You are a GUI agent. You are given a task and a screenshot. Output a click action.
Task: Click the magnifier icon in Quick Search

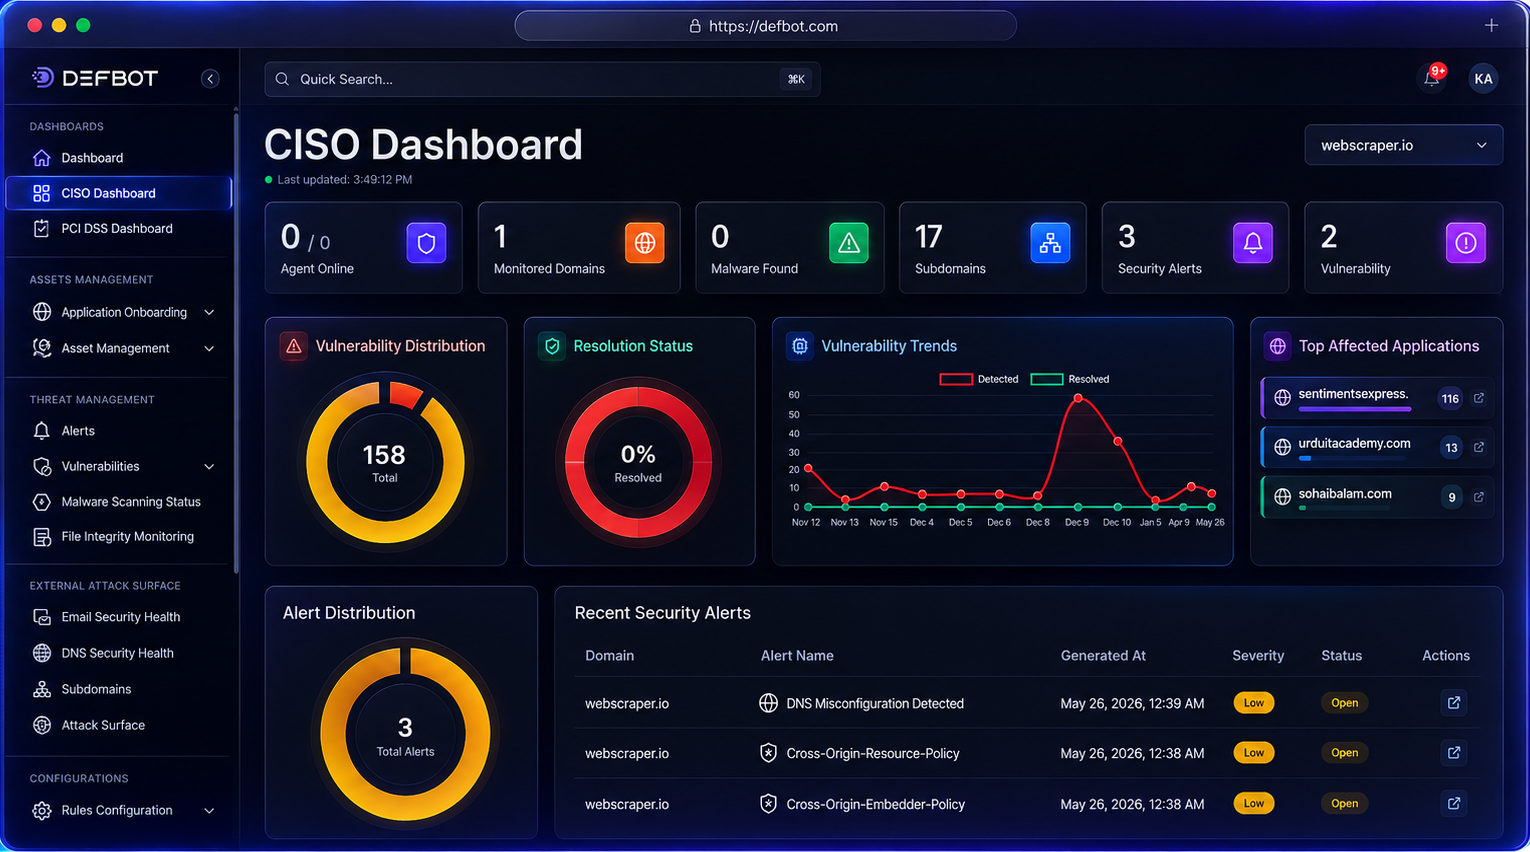point(282,79)
